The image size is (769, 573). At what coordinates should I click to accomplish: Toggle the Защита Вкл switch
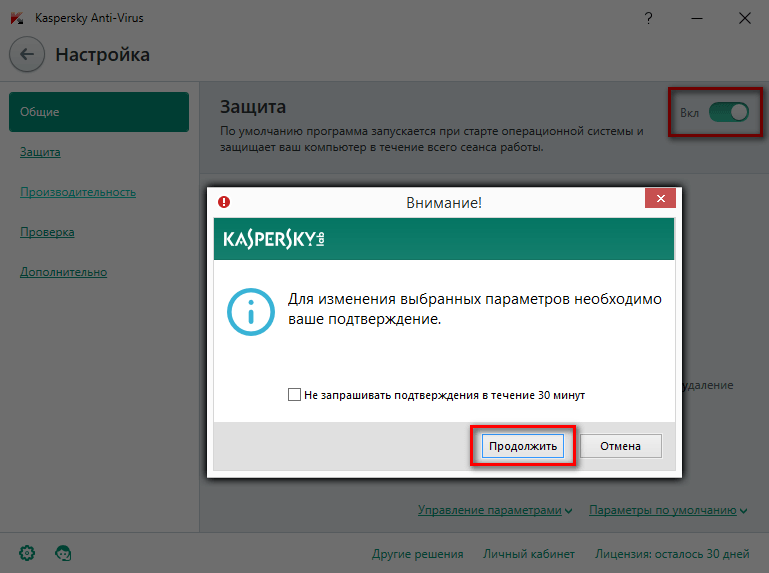729,112
